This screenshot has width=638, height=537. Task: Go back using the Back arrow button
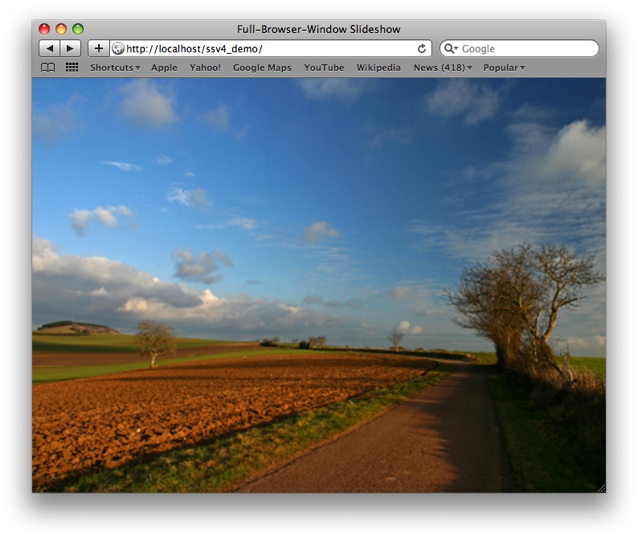[x=49, y=48]
